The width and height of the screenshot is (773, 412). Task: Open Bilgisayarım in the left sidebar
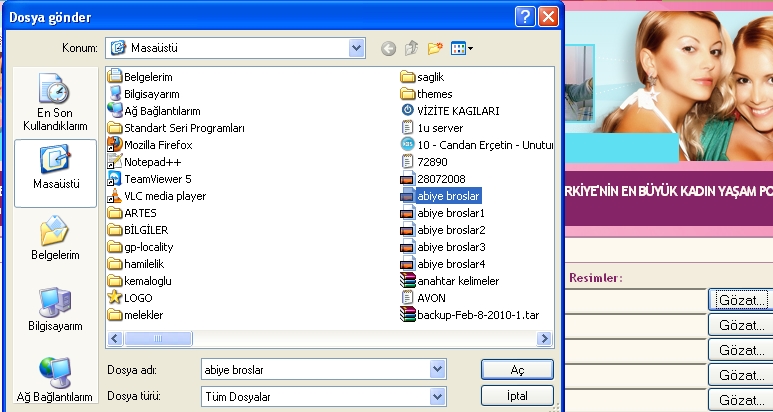pos(55,309)
